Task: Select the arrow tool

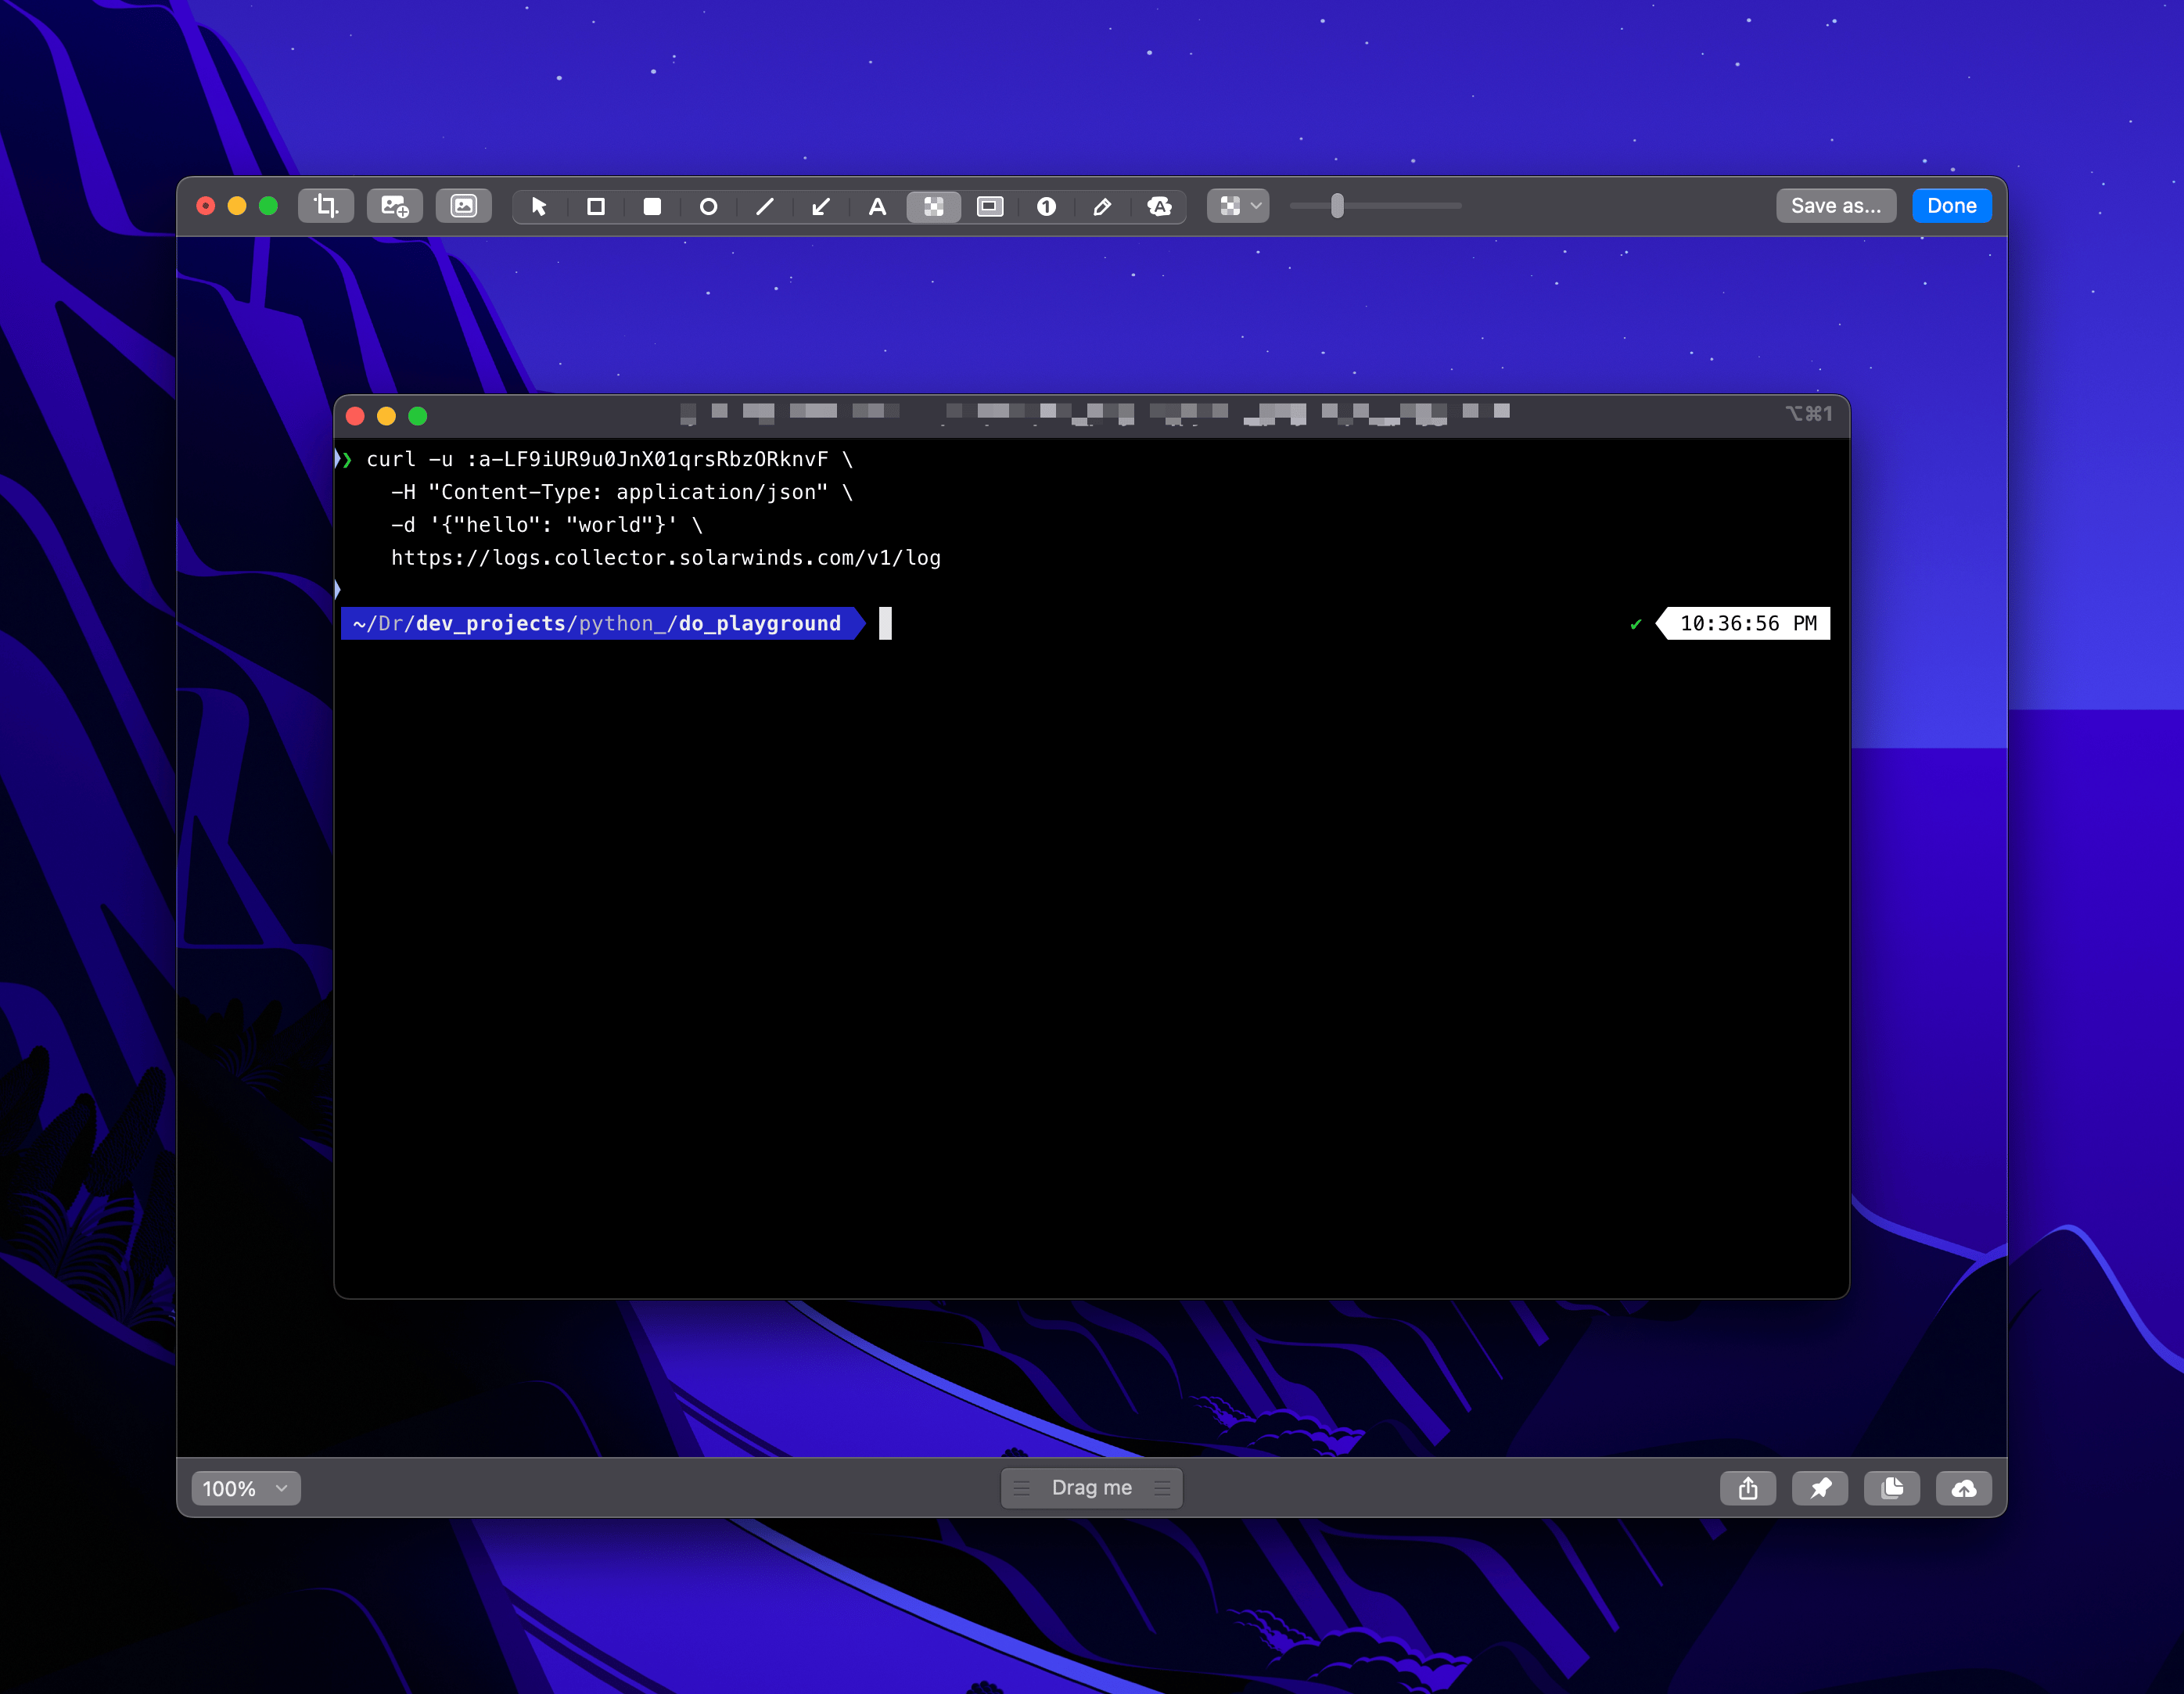Action: tap(821, 206)
